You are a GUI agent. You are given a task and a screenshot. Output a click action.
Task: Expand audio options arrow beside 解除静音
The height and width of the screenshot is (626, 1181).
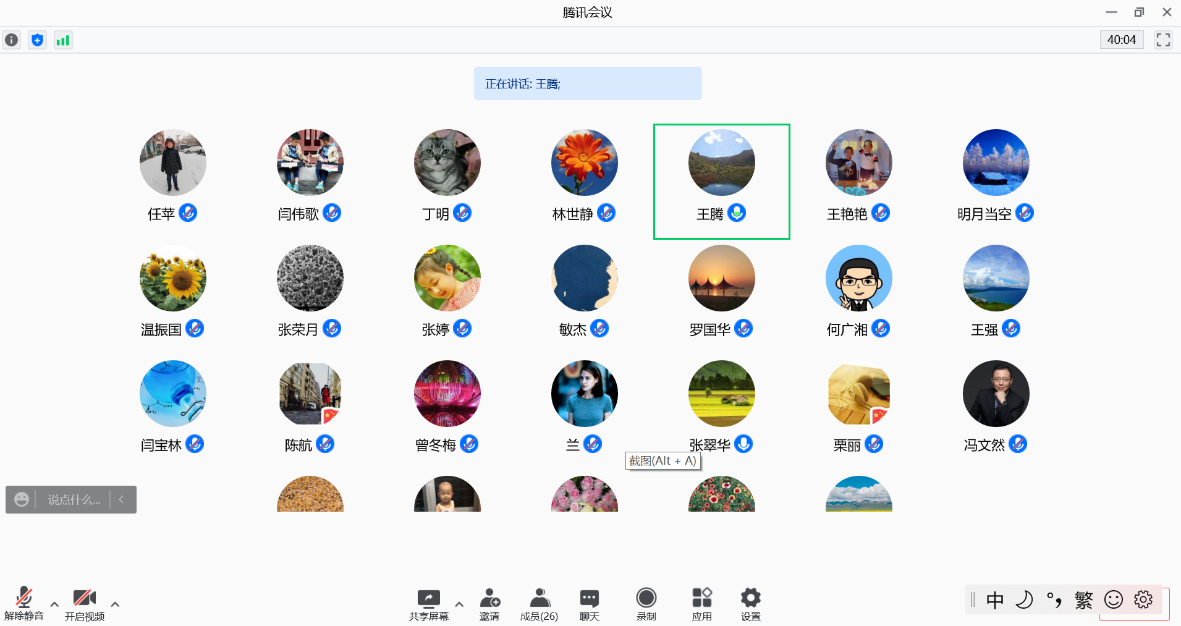click(55, 603)
